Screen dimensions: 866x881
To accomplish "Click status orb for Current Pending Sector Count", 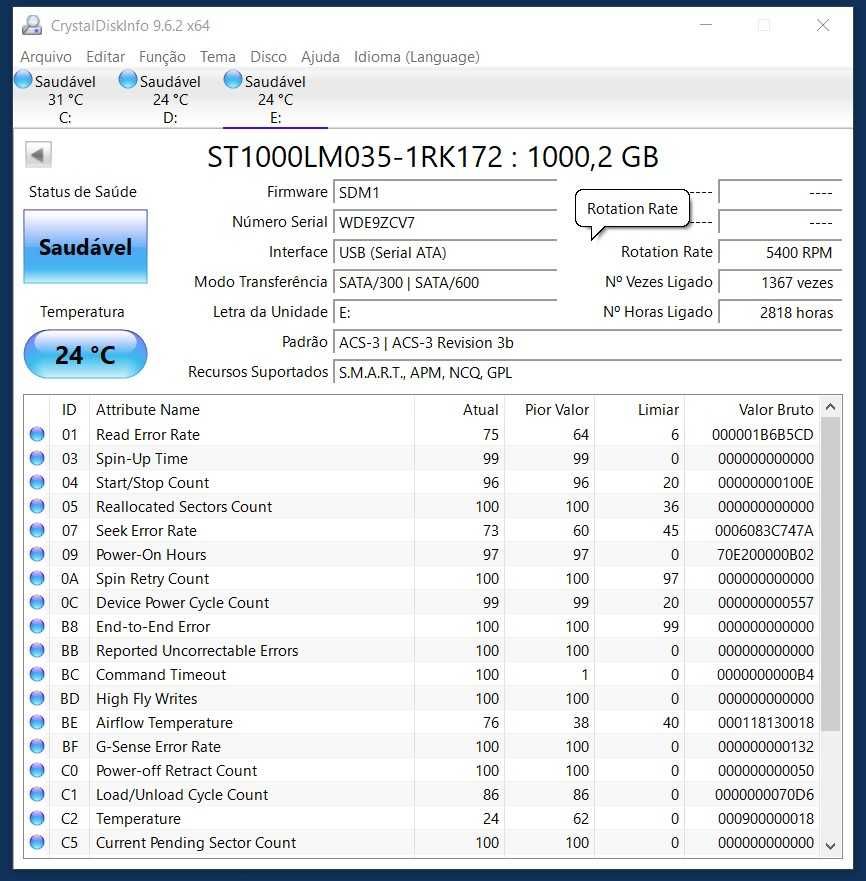I will [x=37, y=842].
